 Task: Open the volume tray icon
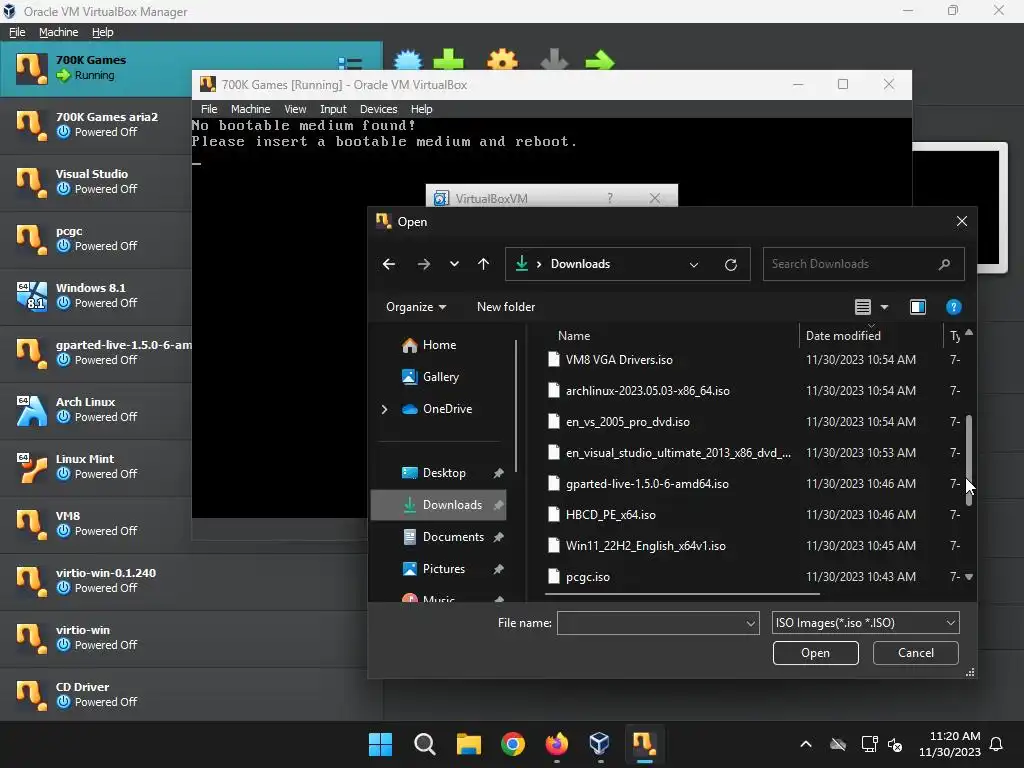pyautogui.click(x=895, y=744)
